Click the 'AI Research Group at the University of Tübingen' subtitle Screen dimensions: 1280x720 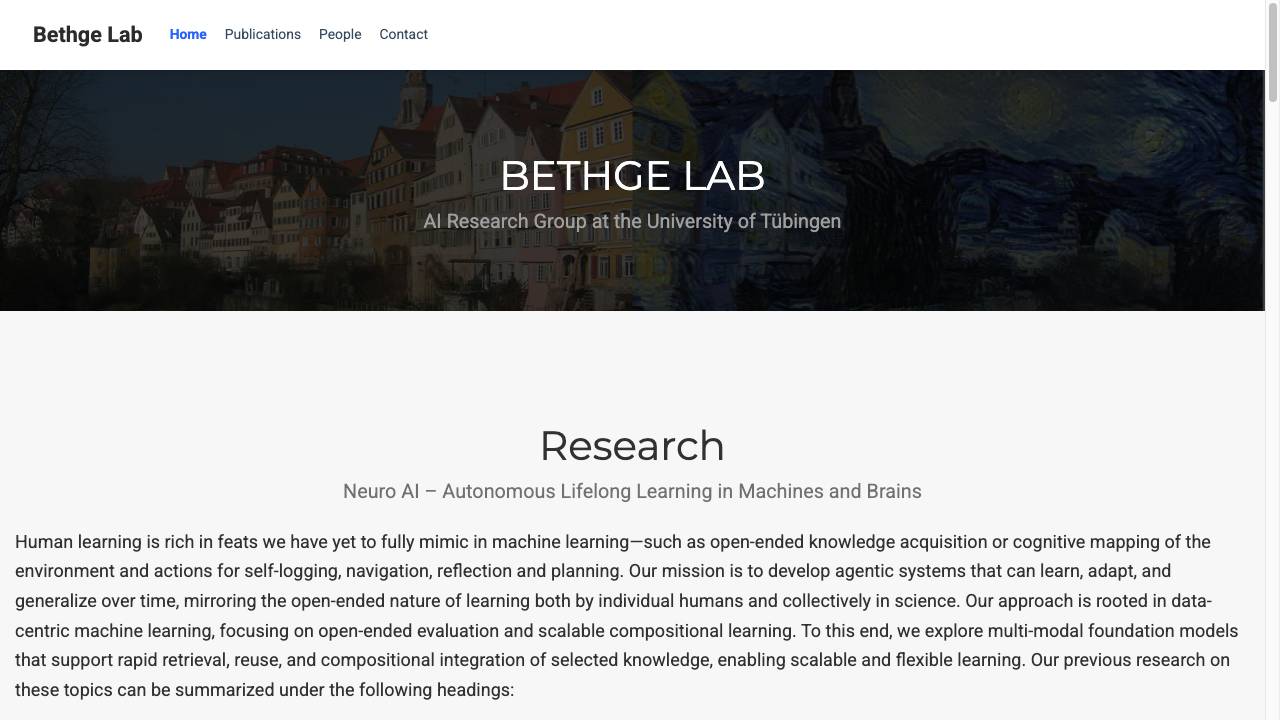tap(632, 221)
